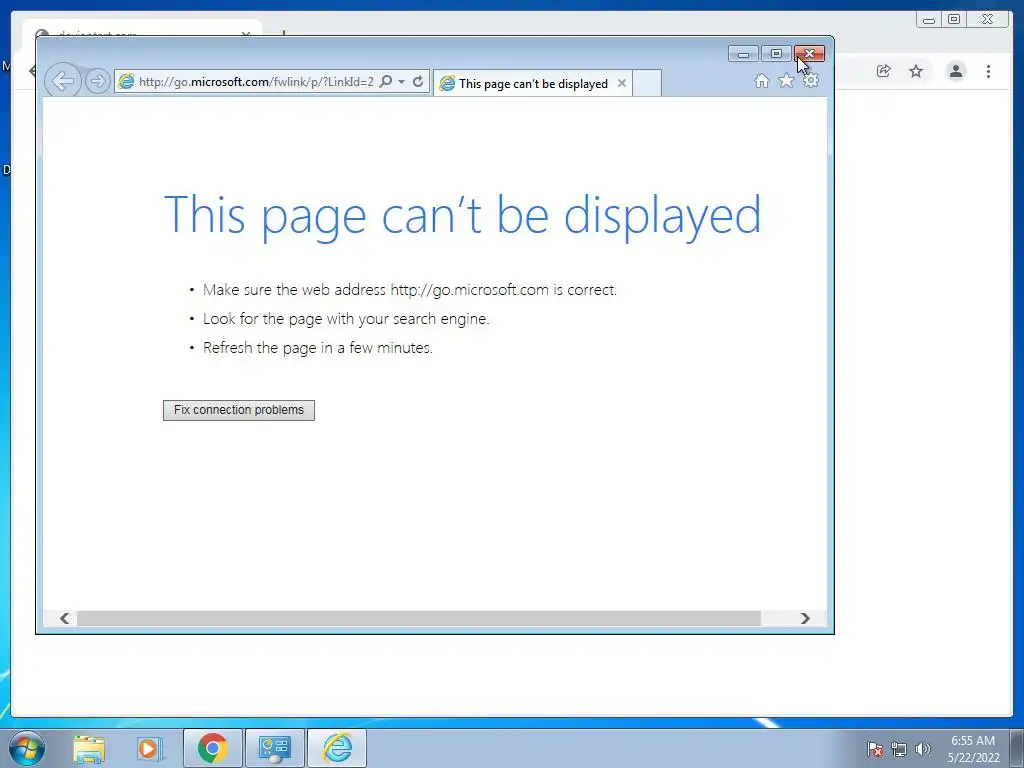
Task: Go back in Internet Explorer
Action: 63,81
